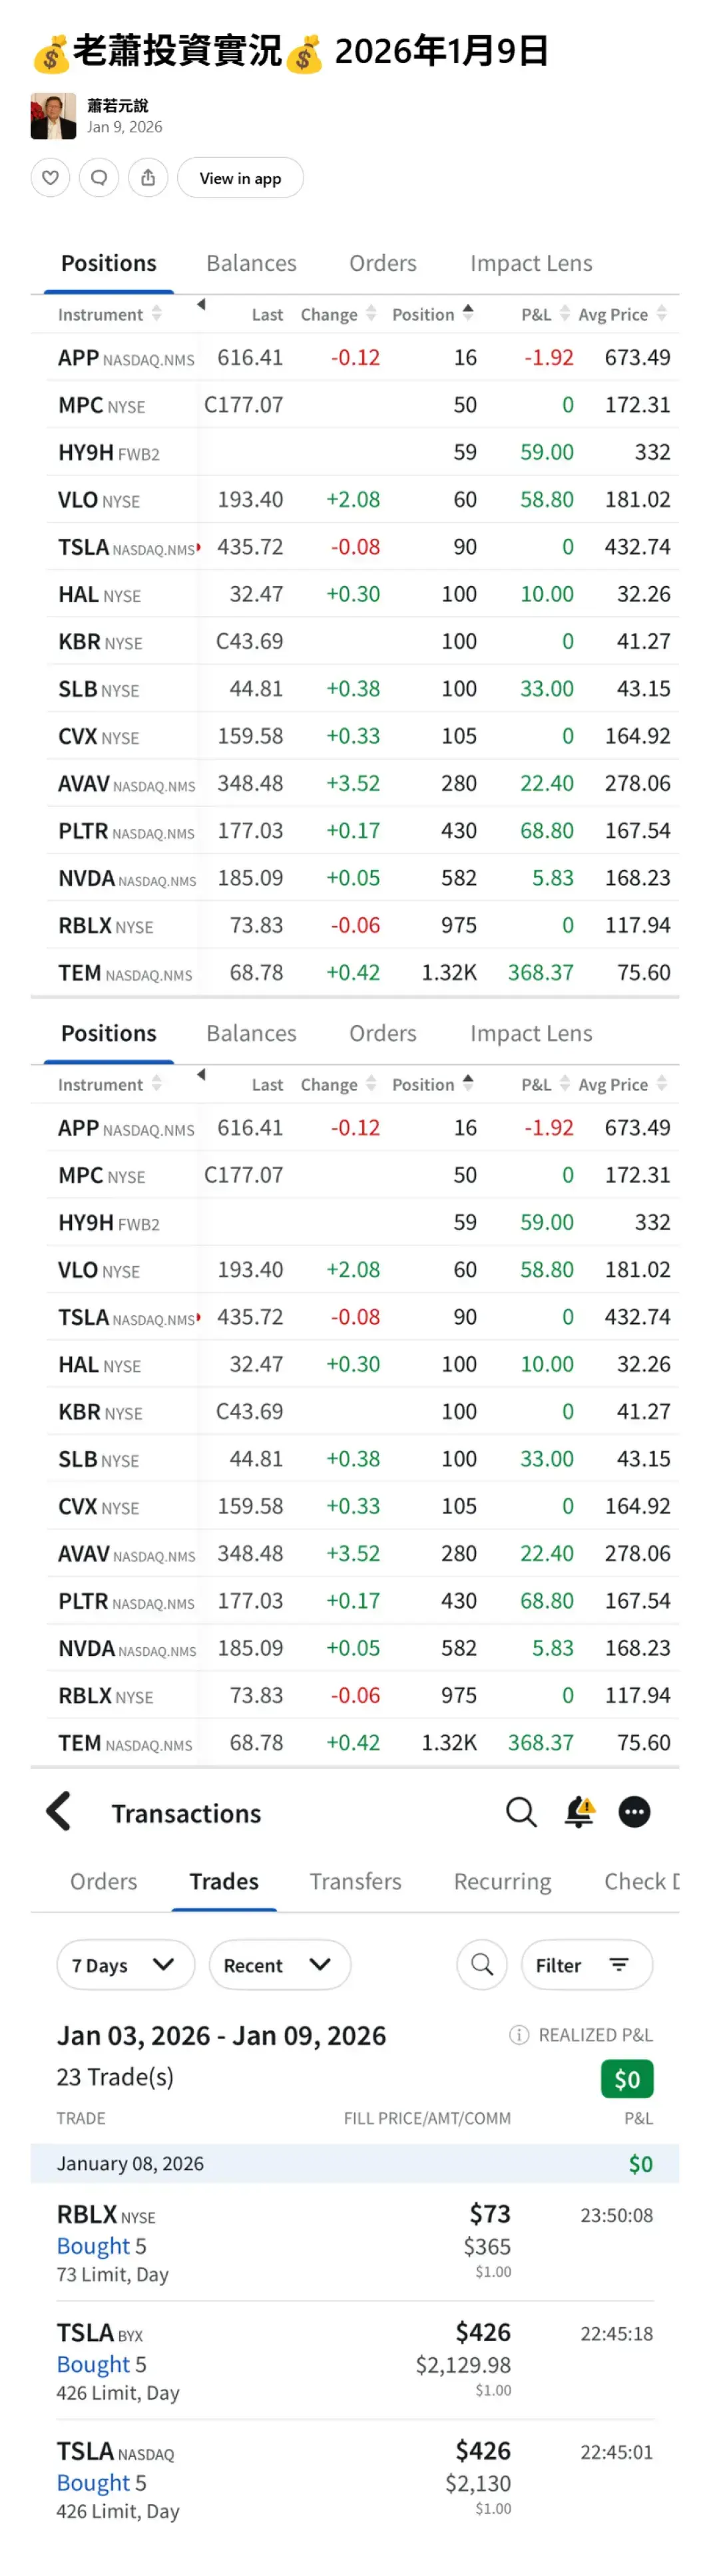The height and width of the screenshot is (2576, 719).
Task: Toggle sort on first Change column header
Action: point(337,314)
